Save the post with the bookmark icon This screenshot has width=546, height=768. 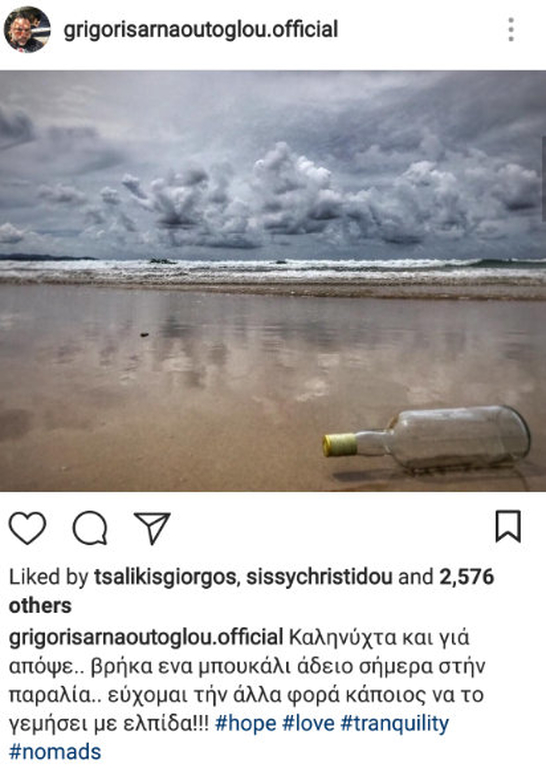(x=508, y=527)
